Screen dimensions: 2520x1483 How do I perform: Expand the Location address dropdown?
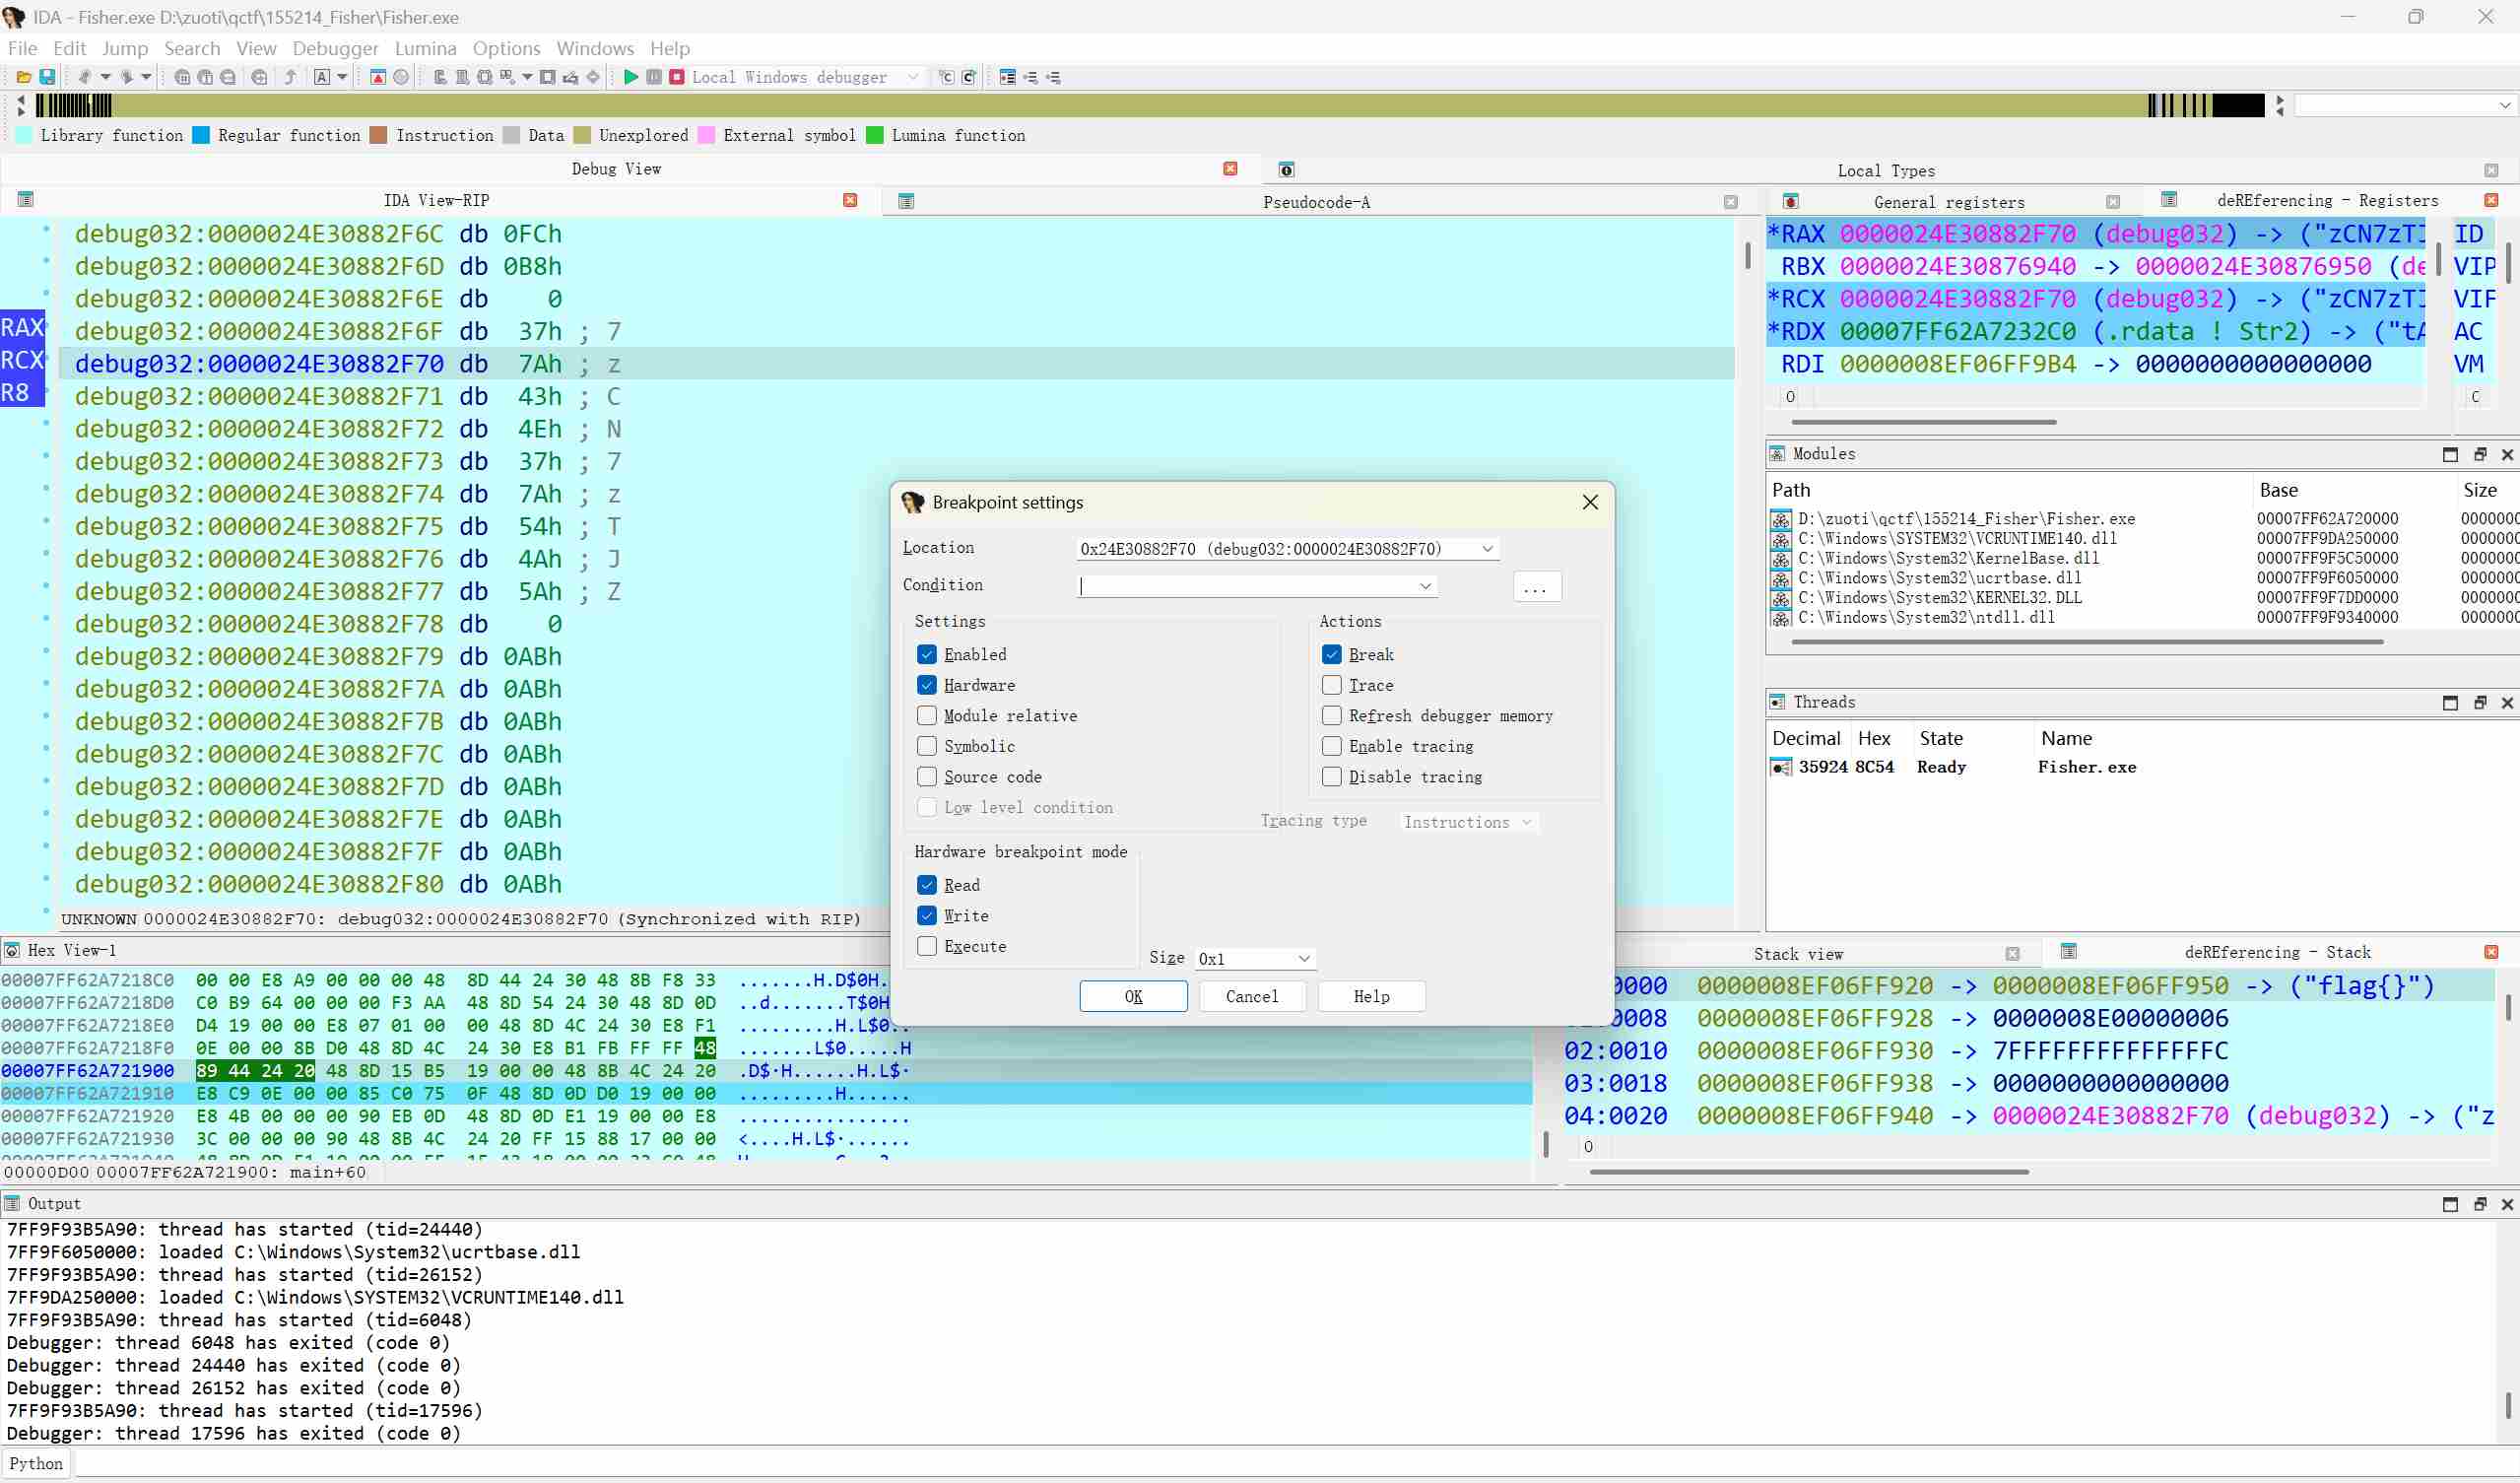[x=1487, y=548]
